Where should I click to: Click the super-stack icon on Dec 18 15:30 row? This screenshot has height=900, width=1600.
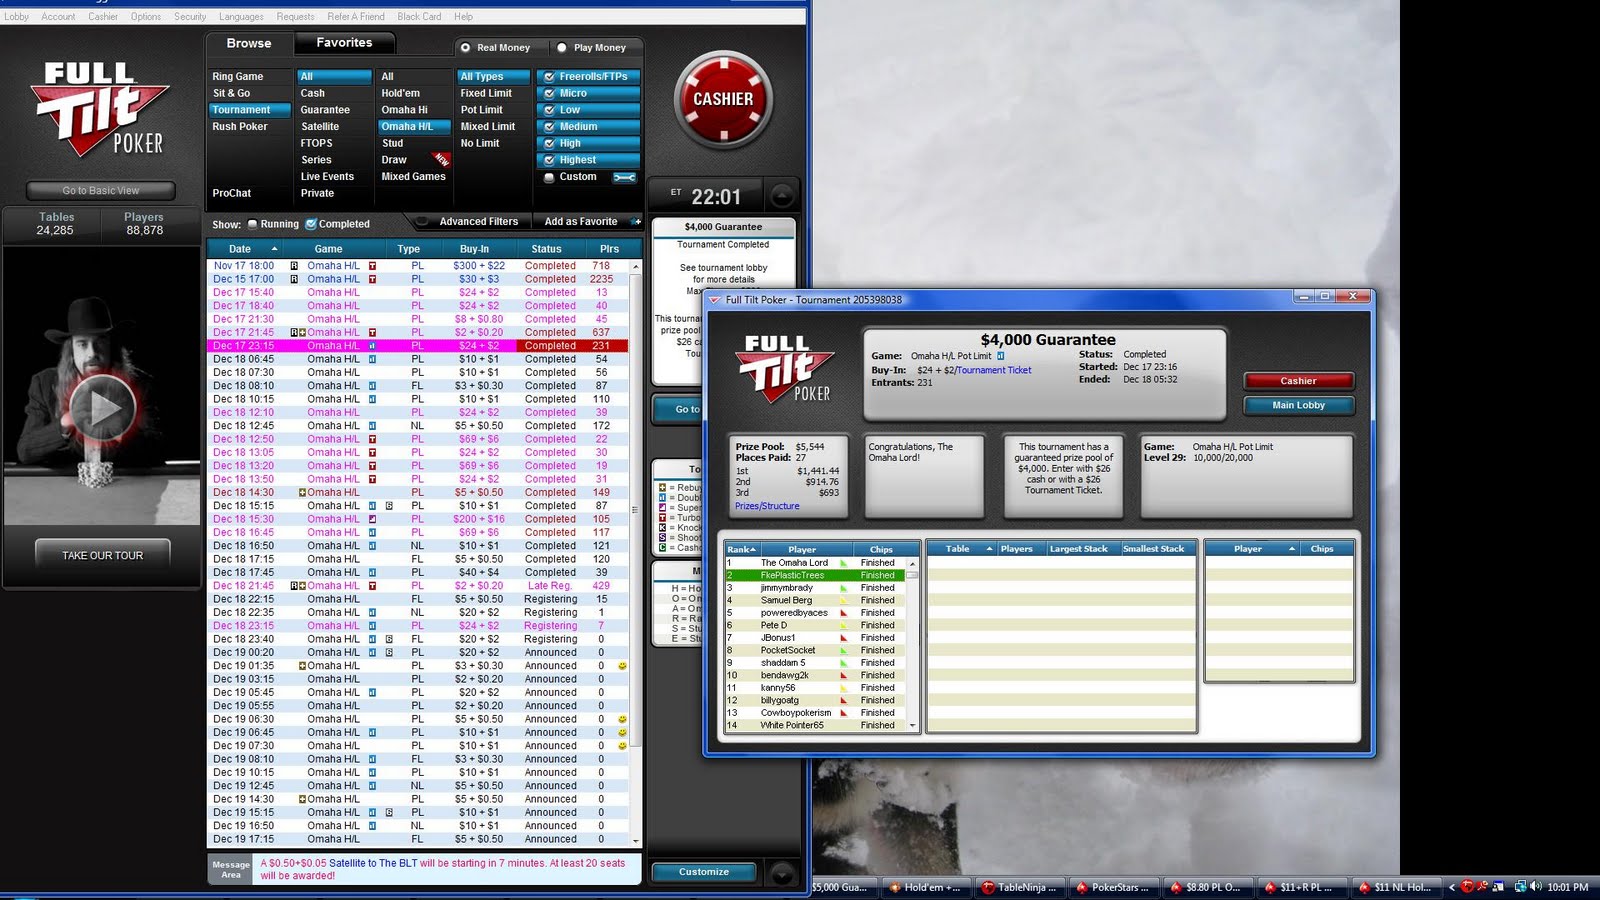click(x=372, y=519)
